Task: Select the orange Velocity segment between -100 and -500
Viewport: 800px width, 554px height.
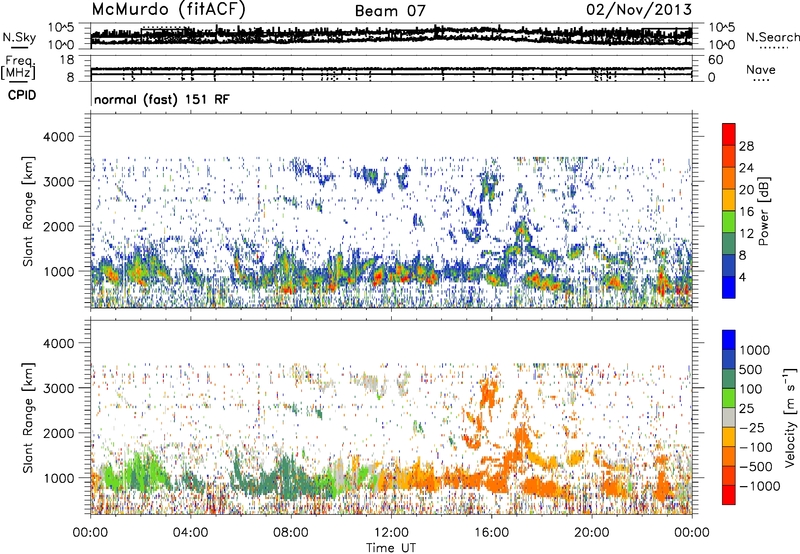Action: click(x=729, y=456)
